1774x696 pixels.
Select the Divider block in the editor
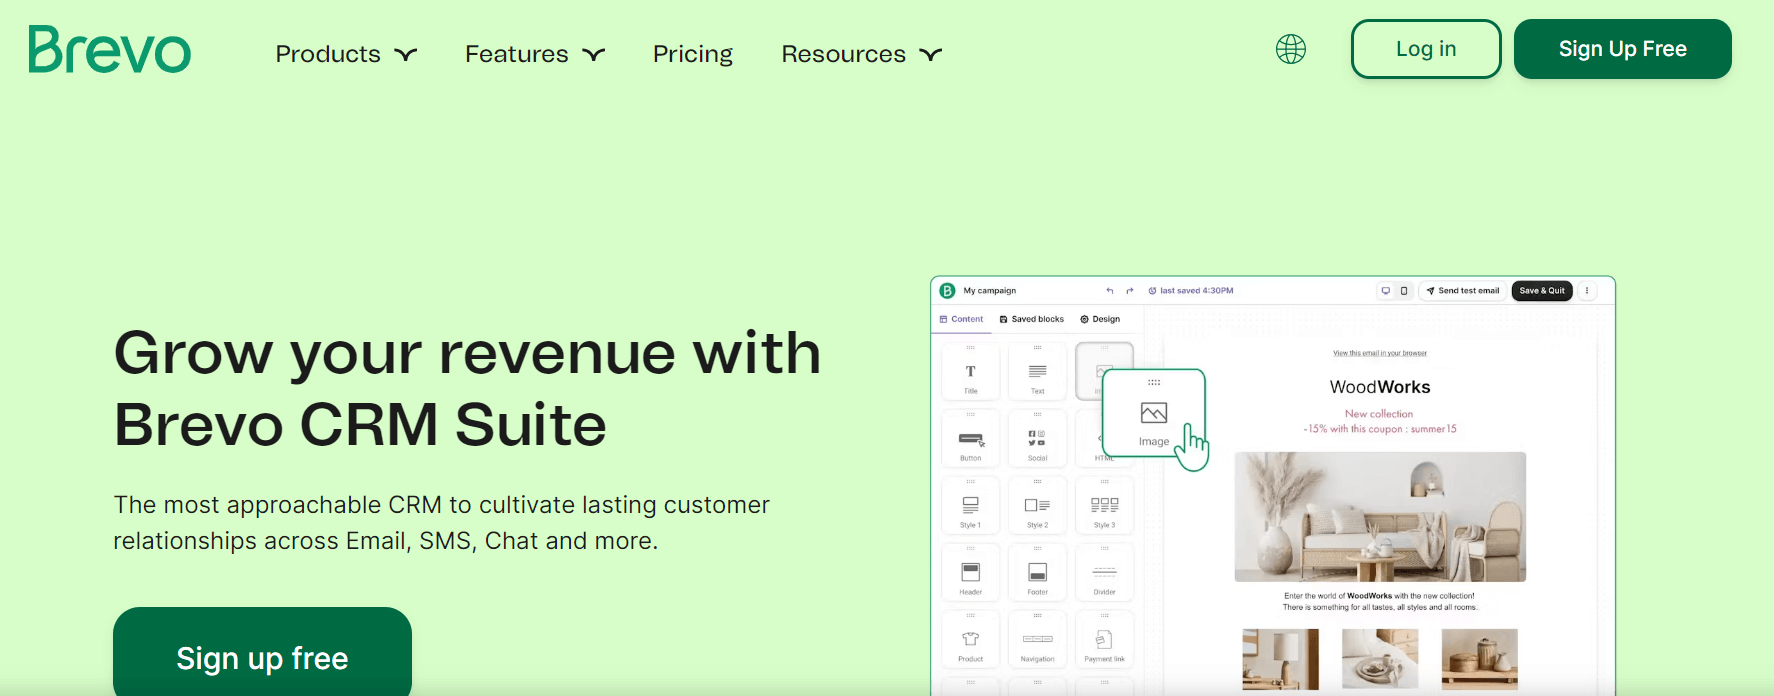click(x=1104, y=573)
